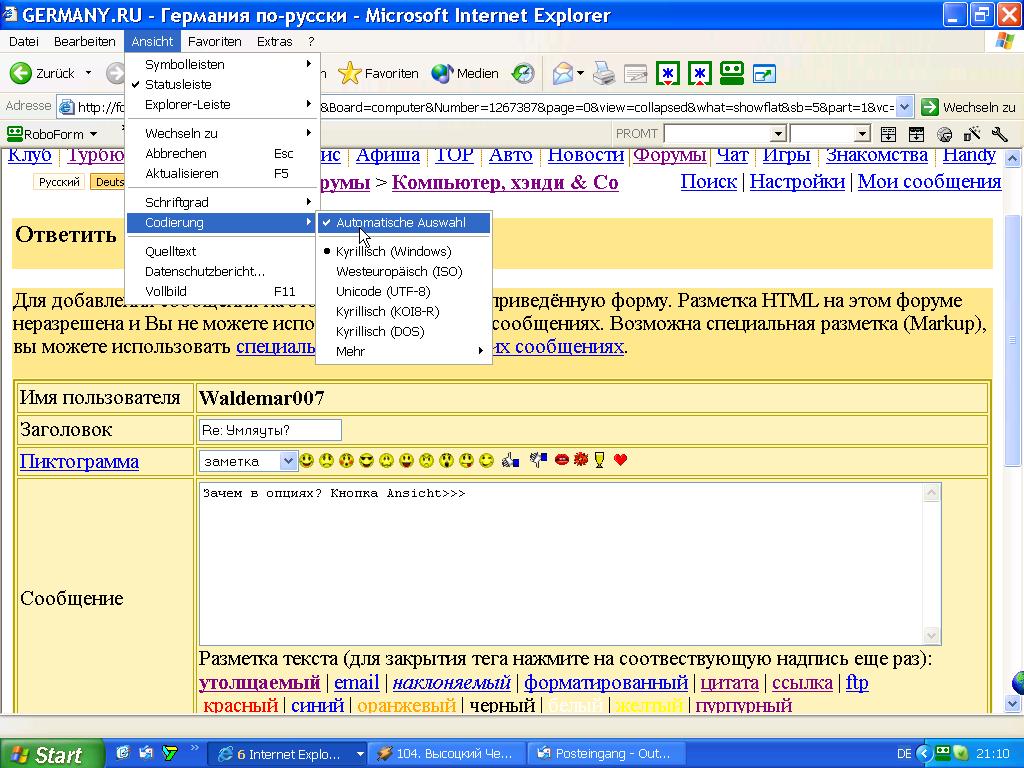Click the page vertical scrollbar down arrow

(x=1013, y=703)
